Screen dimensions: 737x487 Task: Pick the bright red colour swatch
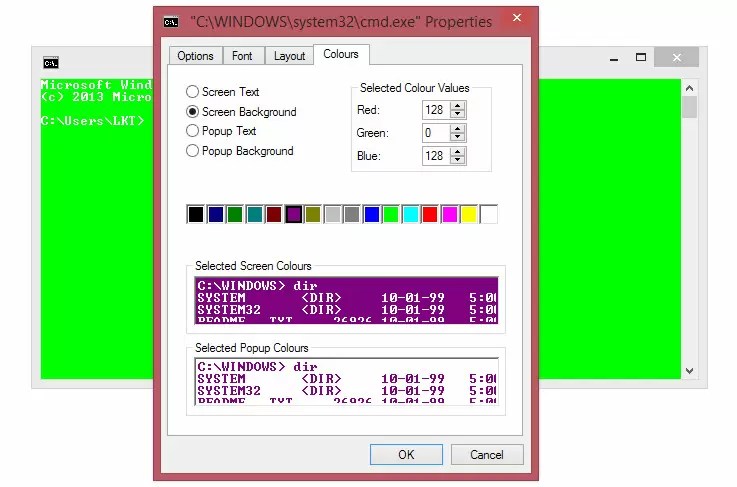(430, 214)
